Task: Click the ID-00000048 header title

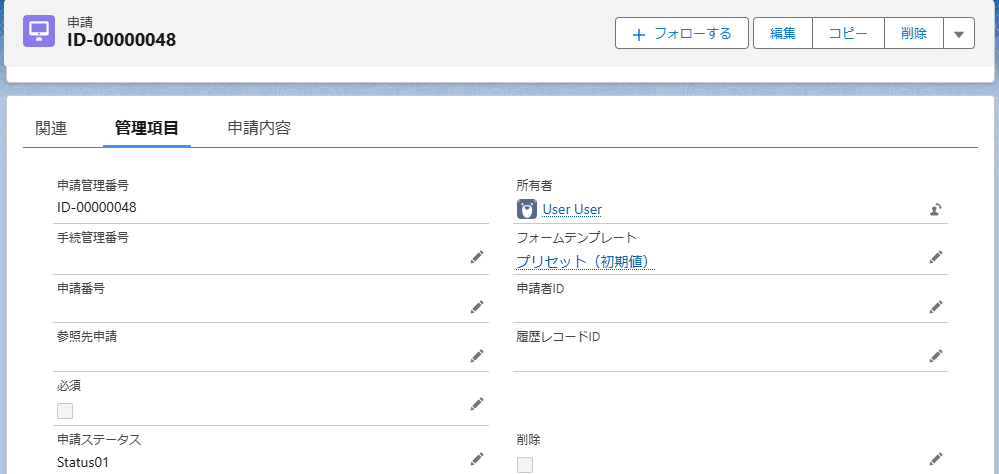Action: coord(122,40)
